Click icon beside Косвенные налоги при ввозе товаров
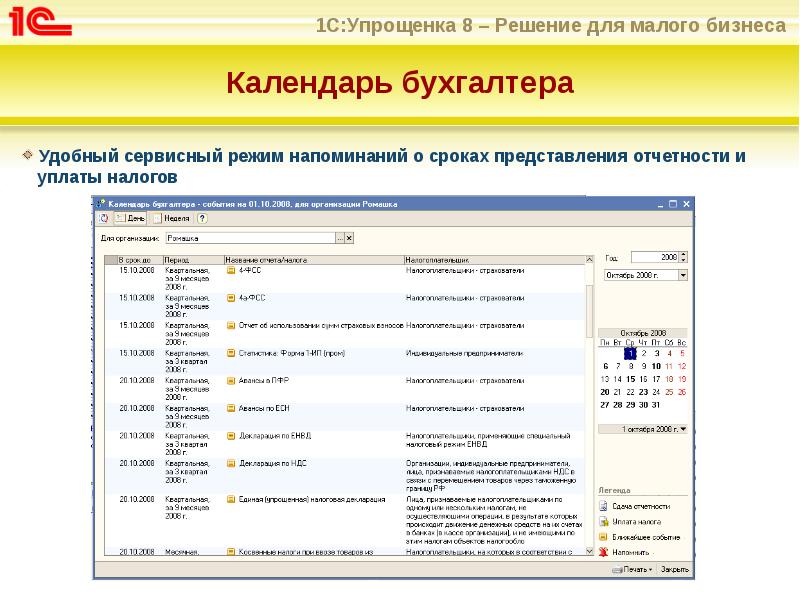 231,552
